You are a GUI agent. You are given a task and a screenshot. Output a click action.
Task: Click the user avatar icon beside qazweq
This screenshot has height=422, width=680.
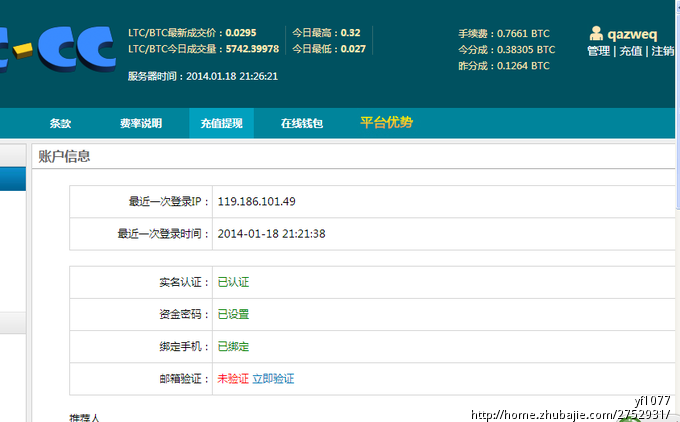[596, 33]
